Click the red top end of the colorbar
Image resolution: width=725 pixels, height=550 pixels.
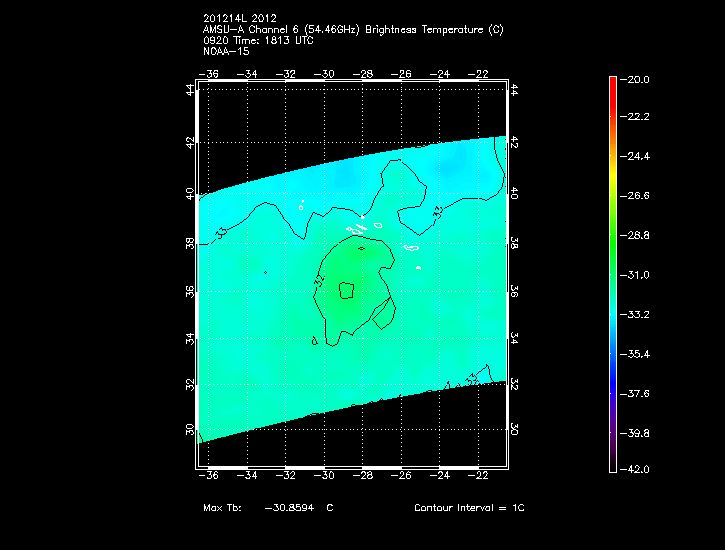click(612, 84)
